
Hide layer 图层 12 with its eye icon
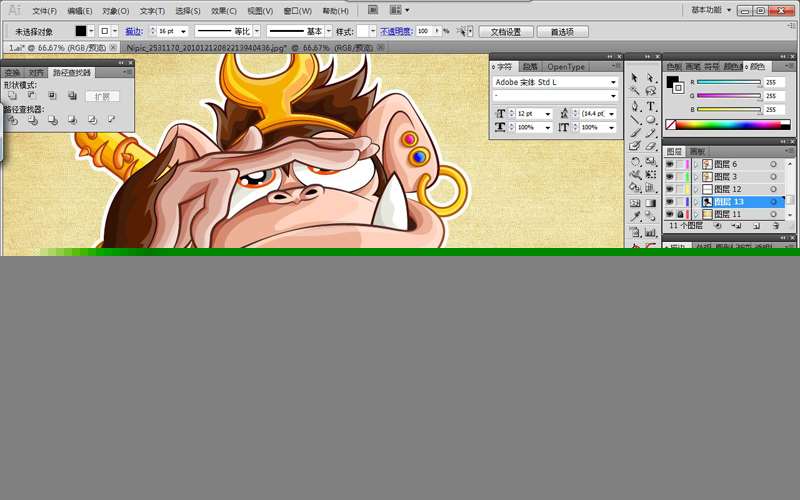(669, 189)
